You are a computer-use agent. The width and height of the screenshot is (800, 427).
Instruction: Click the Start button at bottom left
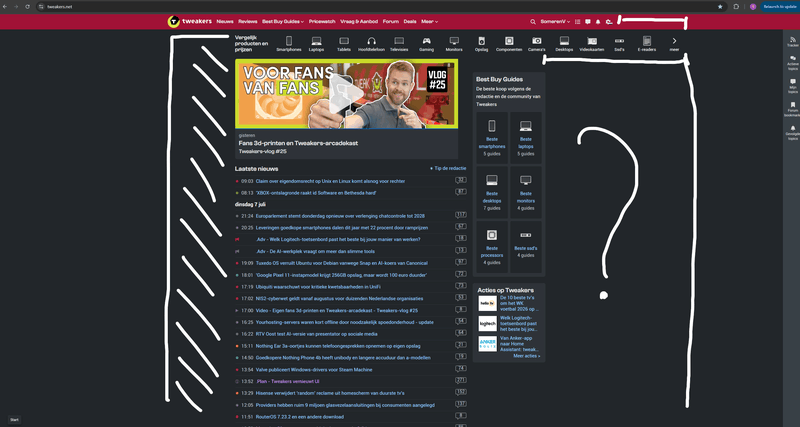[14, 420]
